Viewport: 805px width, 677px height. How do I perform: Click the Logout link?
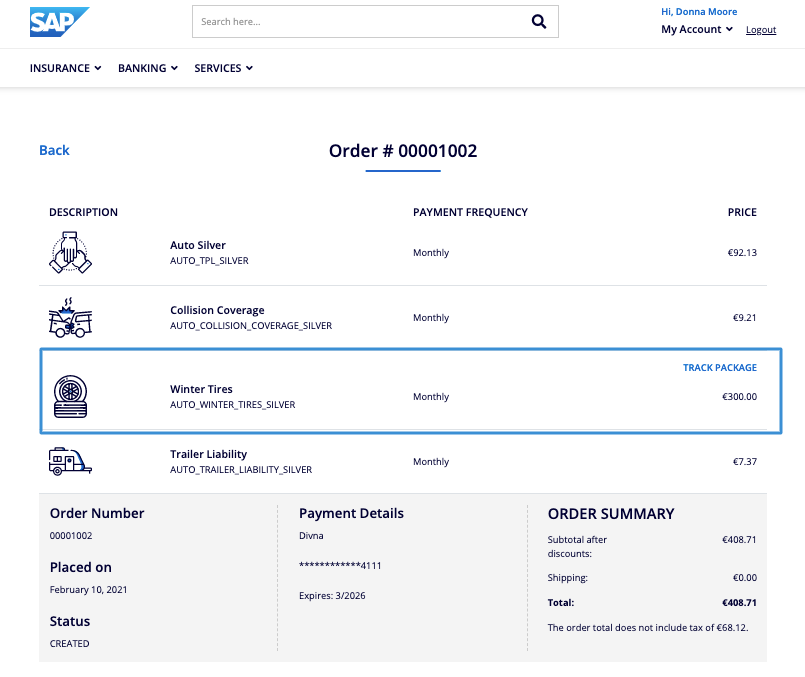pos(761,30)
